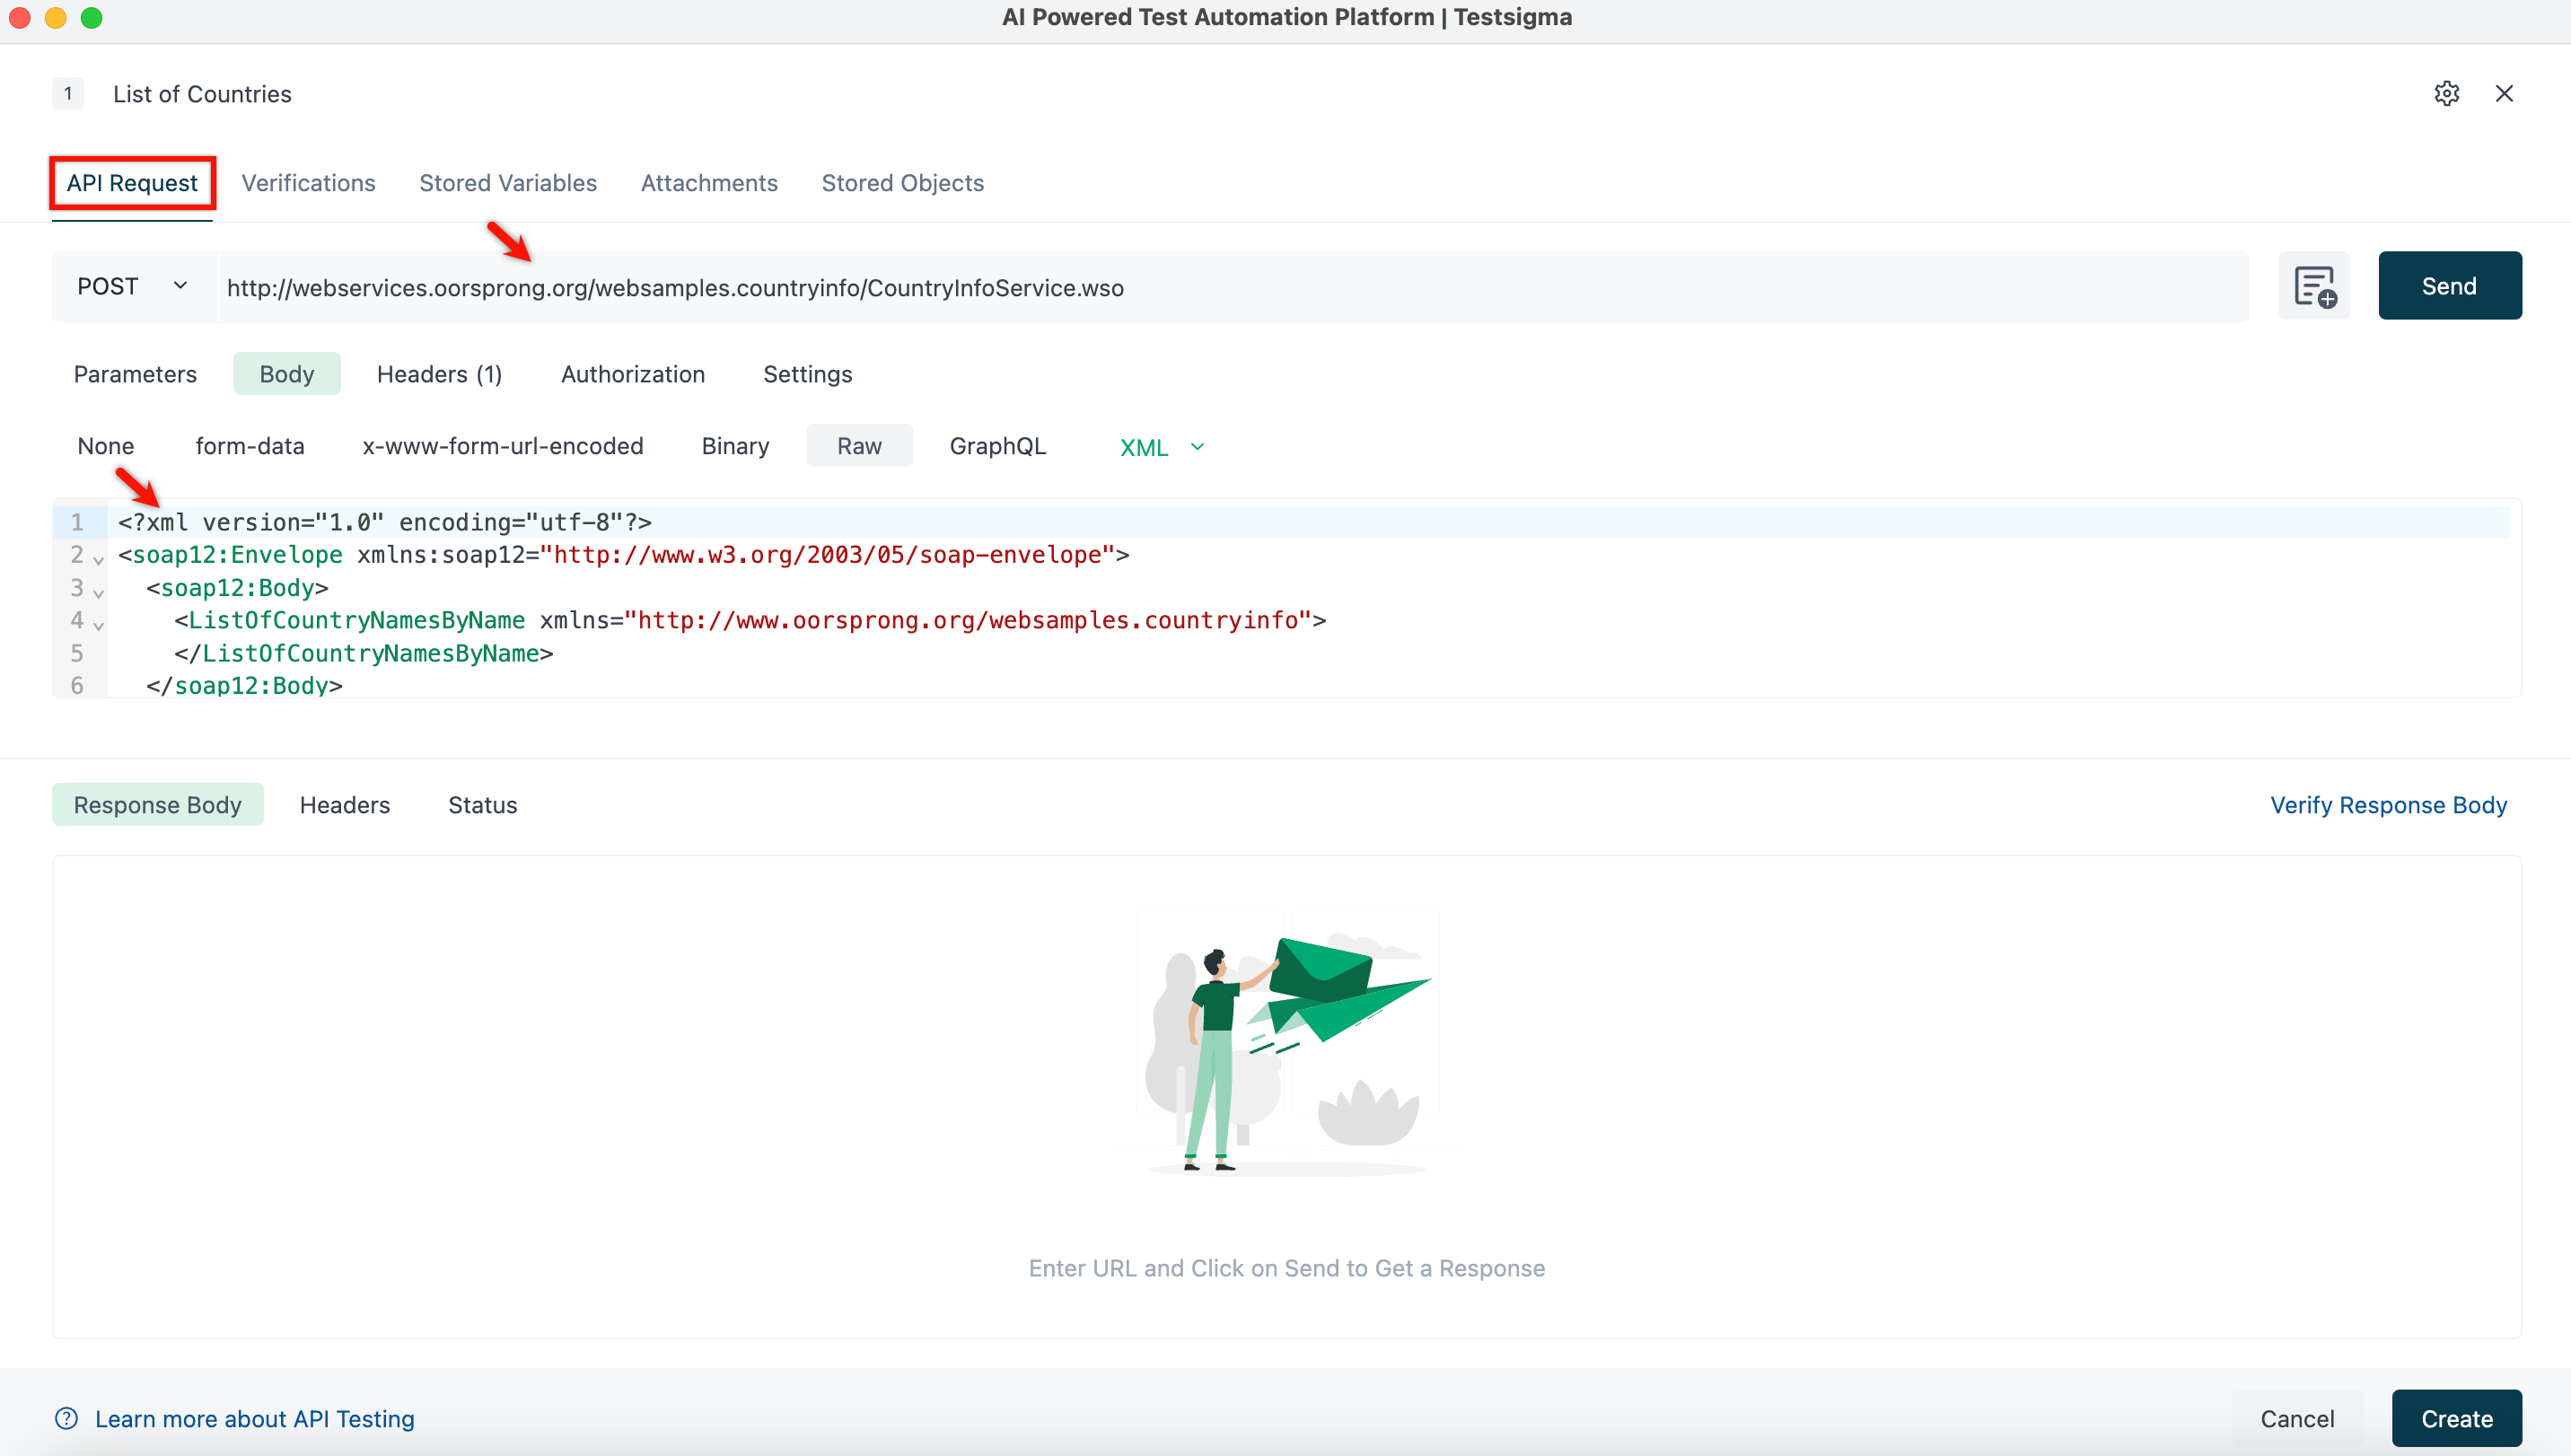
Task: Click the green maximize traffic light
Action: (91, 17)
